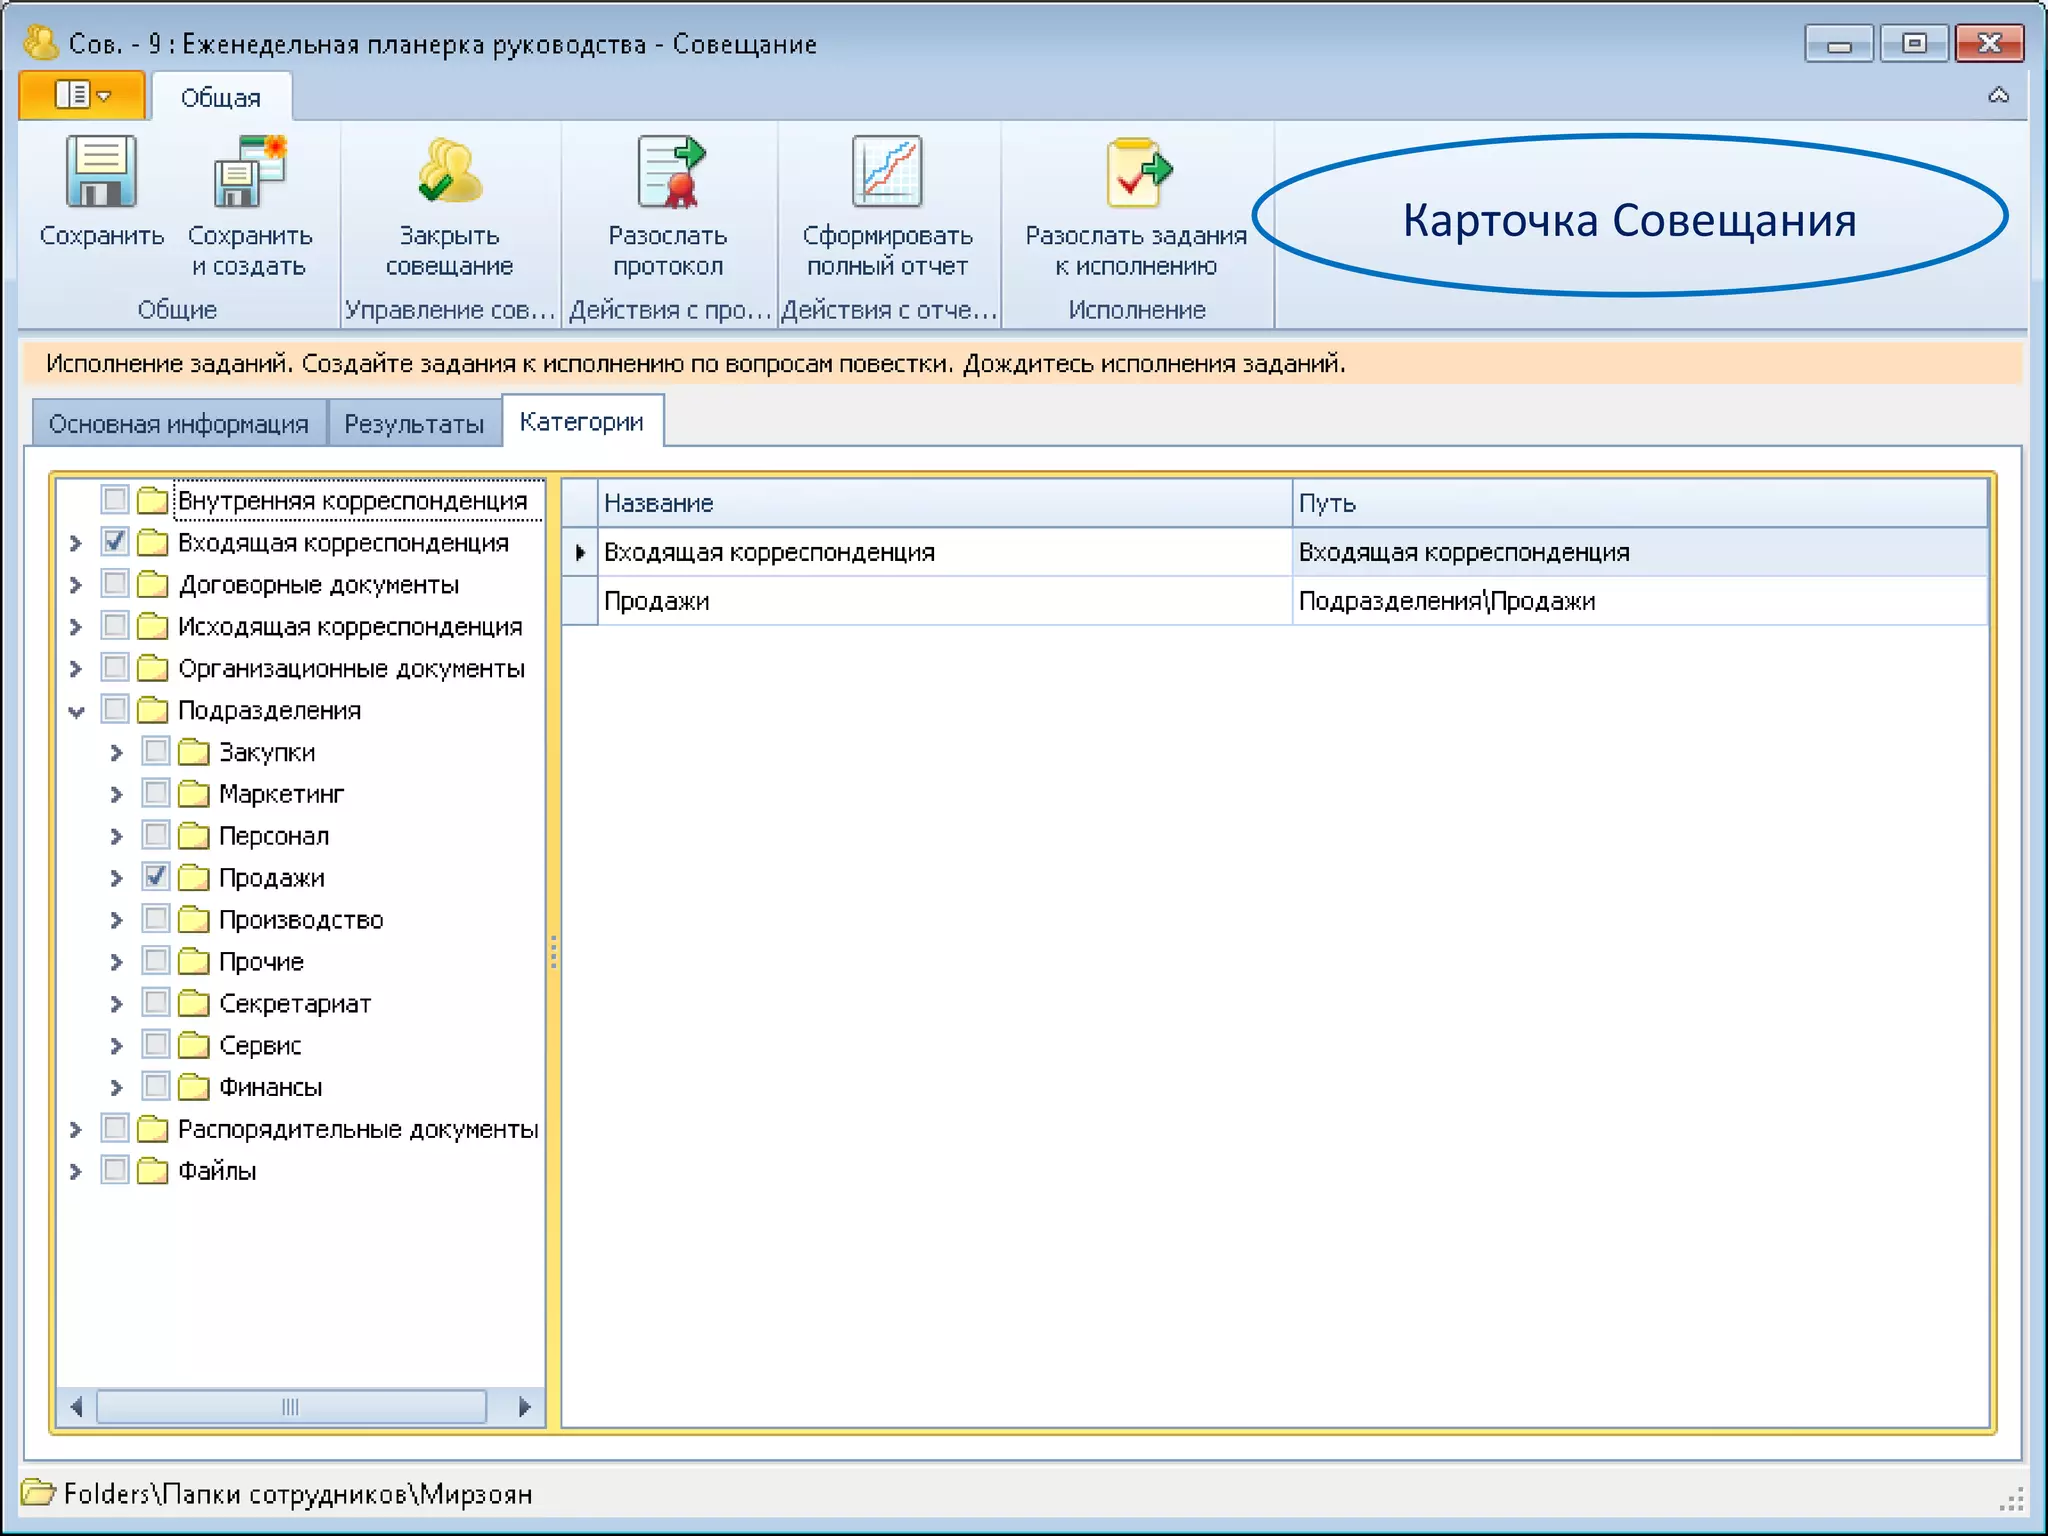Screen dimensions: 2048x1536
Task: Open the orange application menu button
Action: pos(82,96)
